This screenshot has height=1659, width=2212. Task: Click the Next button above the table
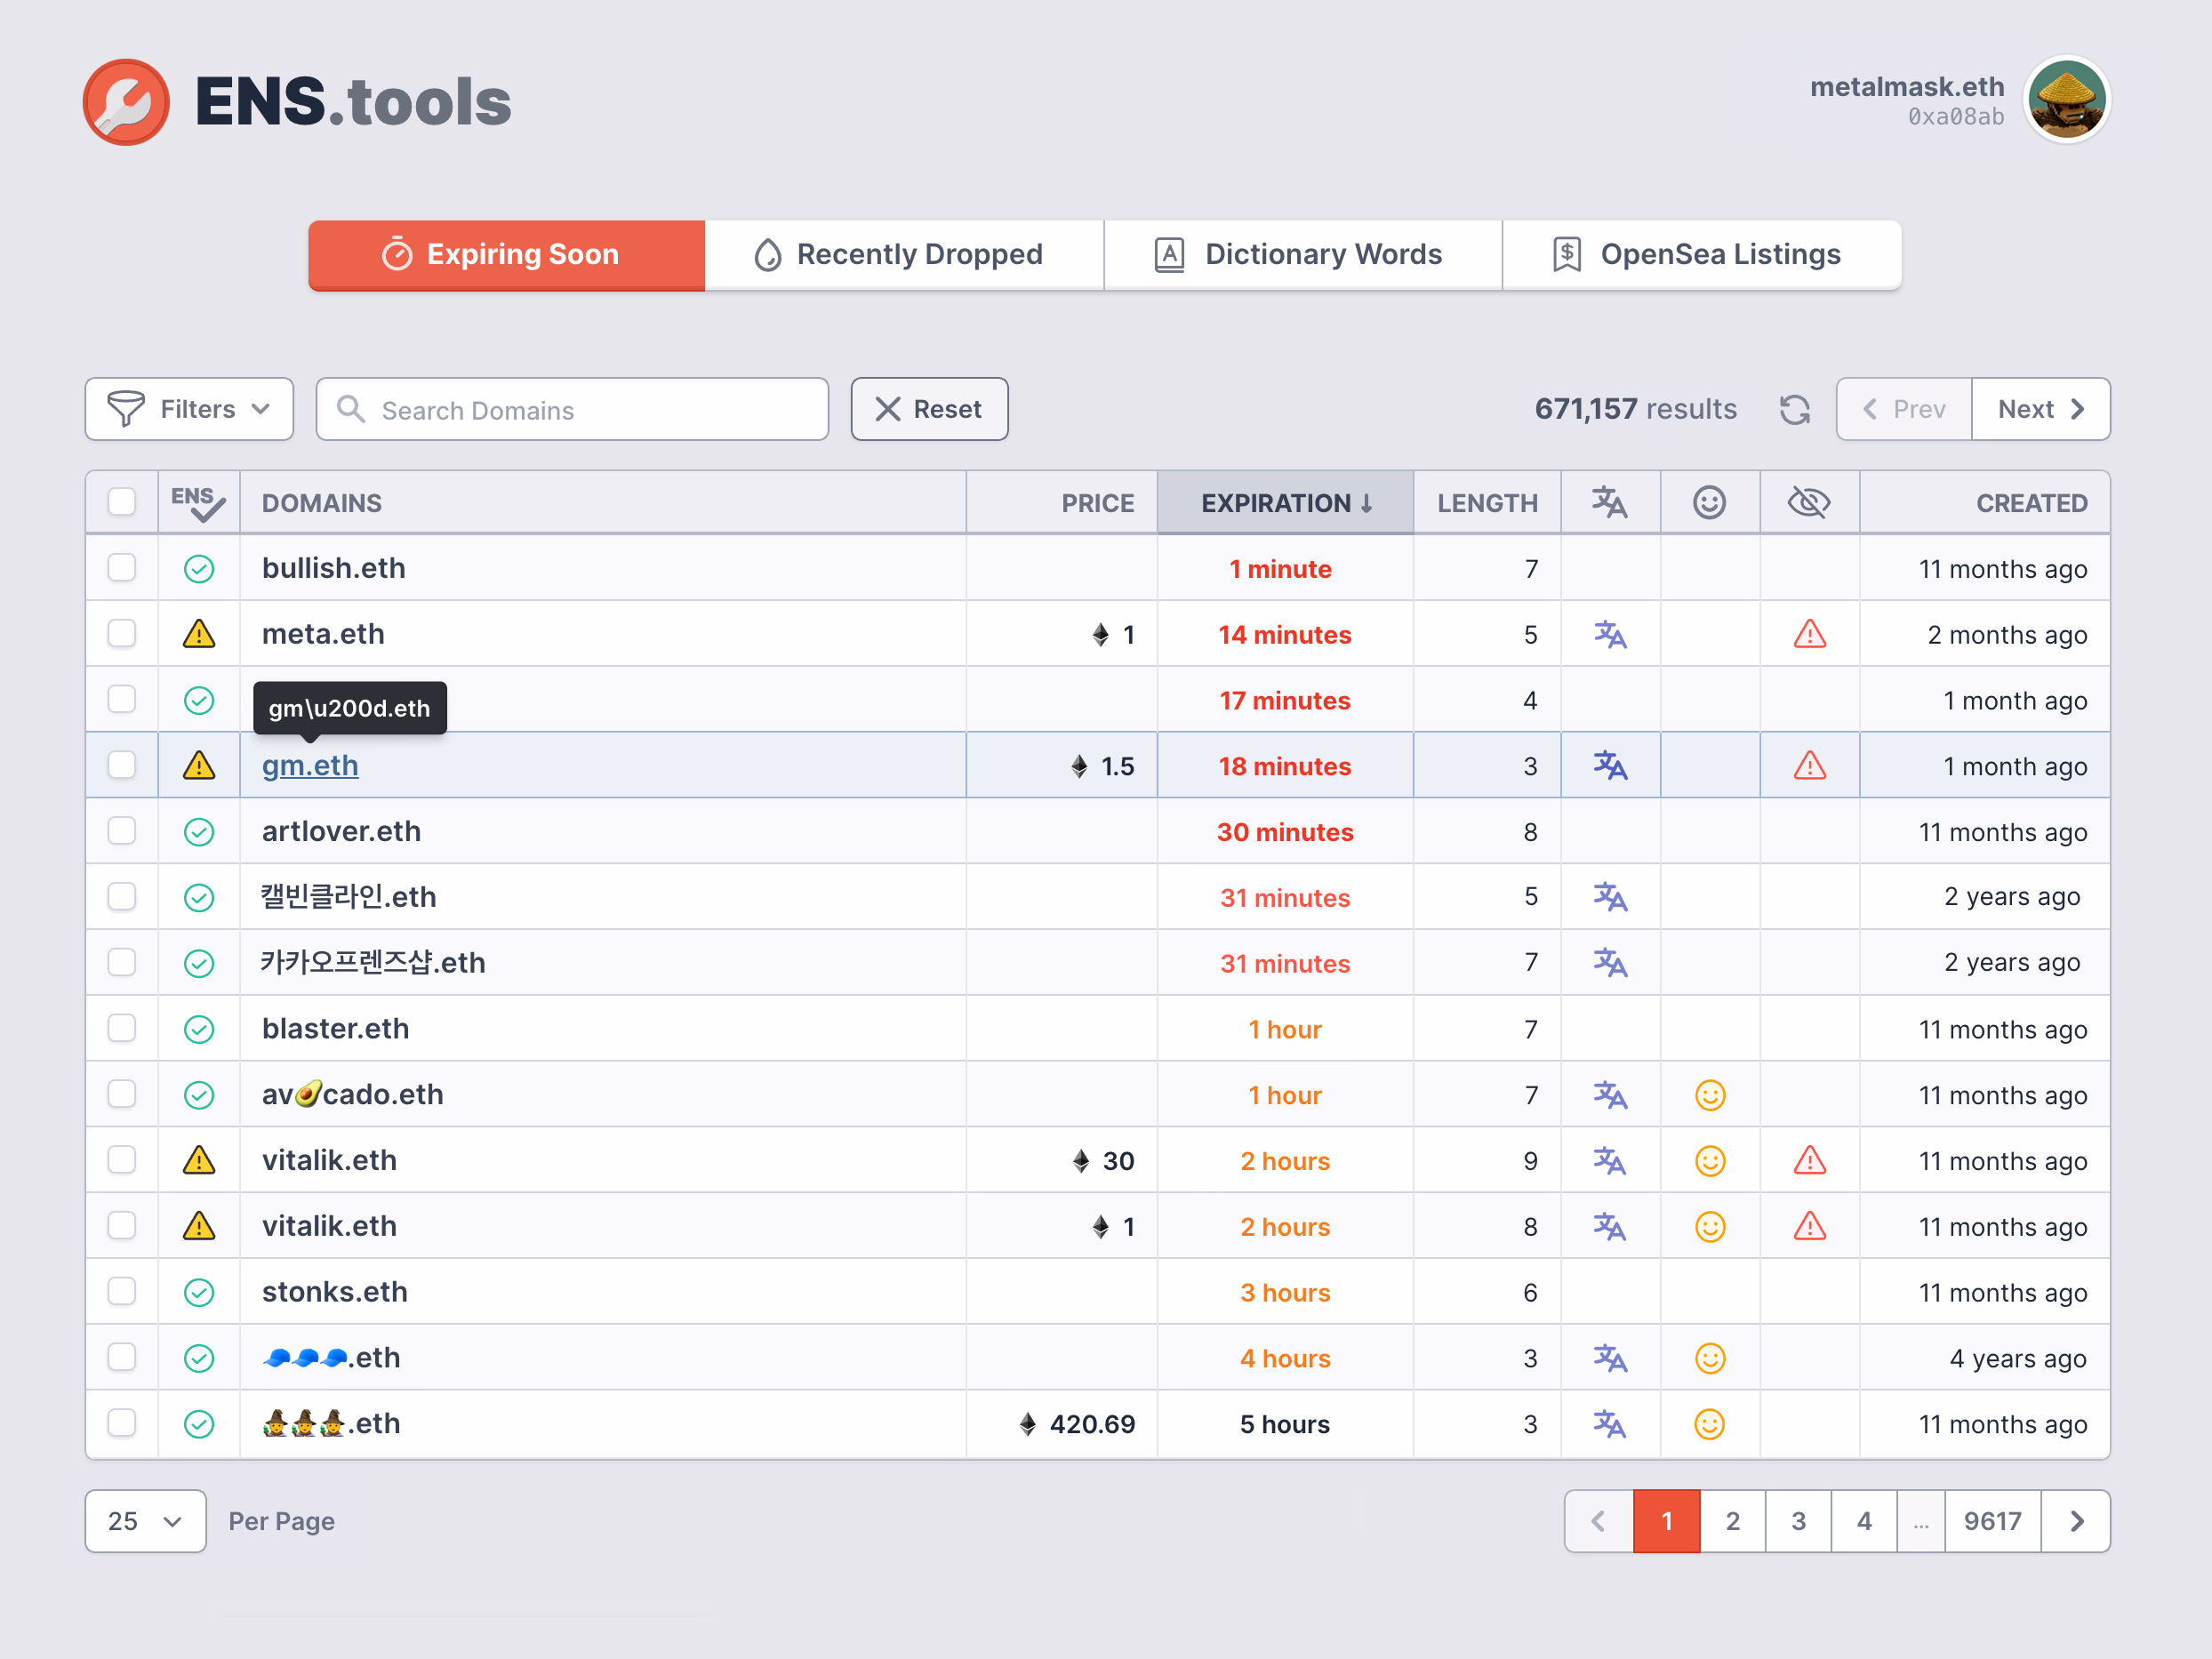(2040, 409)
